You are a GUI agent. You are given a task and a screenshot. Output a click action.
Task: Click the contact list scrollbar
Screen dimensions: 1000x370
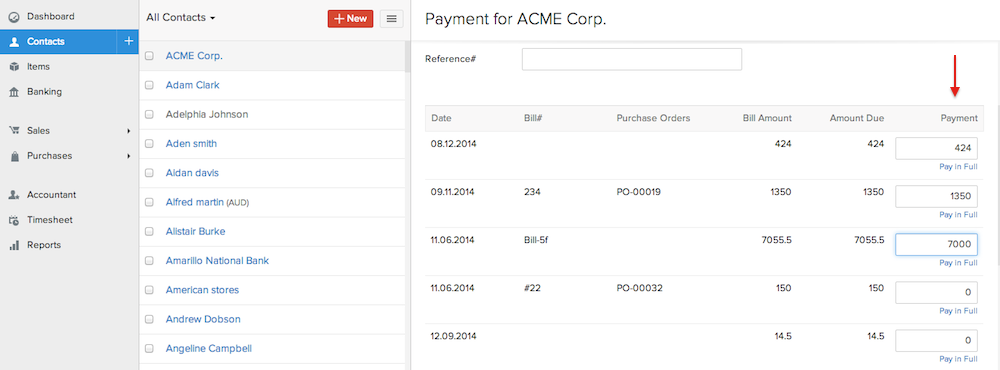click(x=408, y=57)
